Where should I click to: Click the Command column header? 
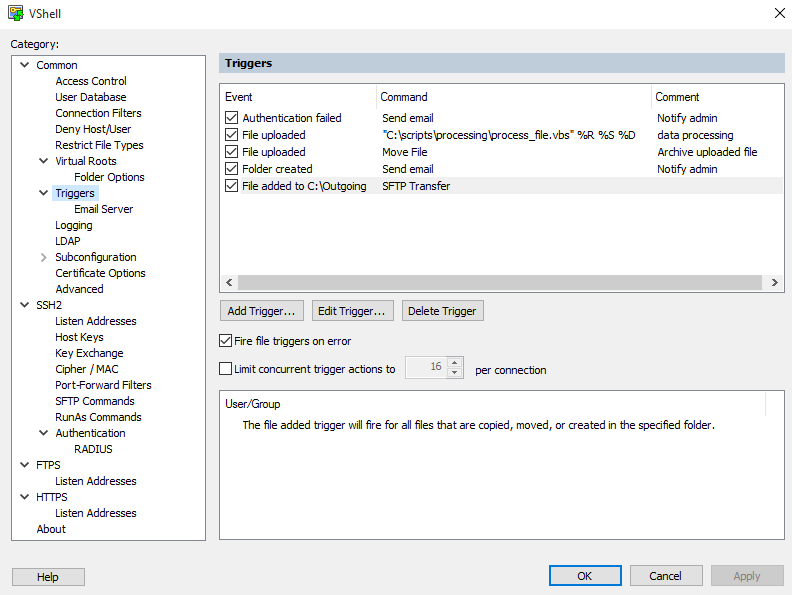514,97
